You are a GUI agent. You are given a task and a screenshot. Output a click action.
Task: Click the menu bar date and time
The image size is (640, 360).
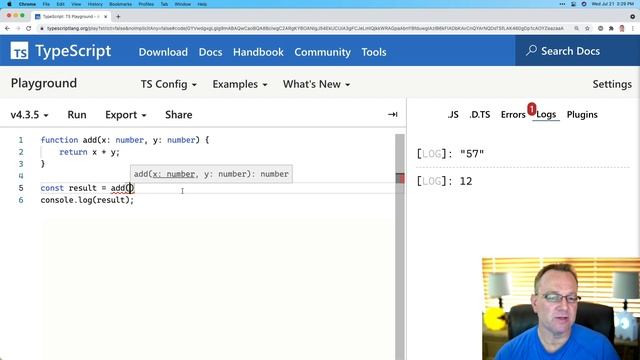(612, 4)
